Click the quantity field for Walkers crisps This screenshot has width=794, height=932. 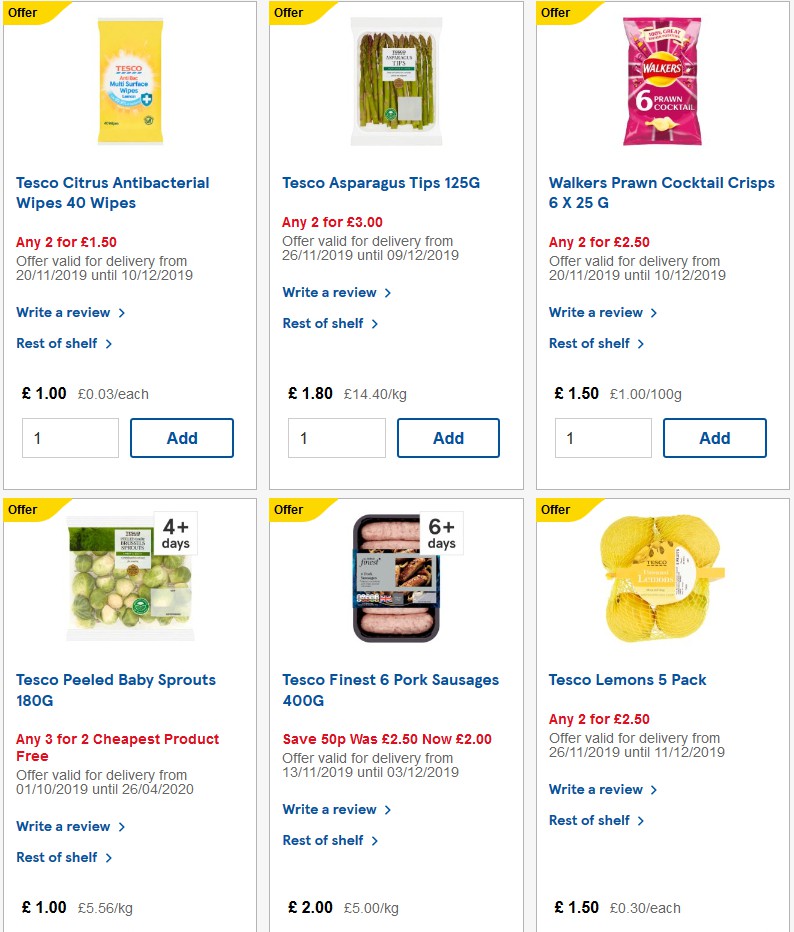tap(603, 437)
